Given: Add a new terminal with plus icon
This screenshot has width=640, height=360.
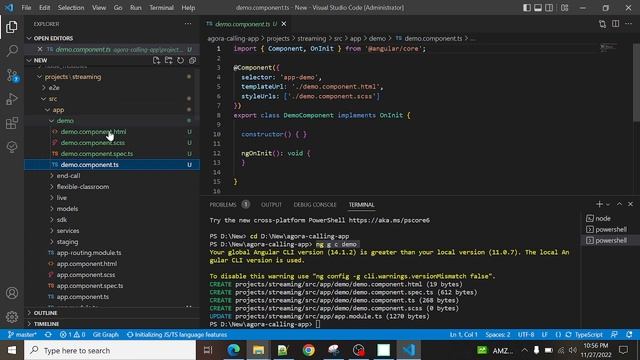Looking at the screenshot, I should (599, 204).
